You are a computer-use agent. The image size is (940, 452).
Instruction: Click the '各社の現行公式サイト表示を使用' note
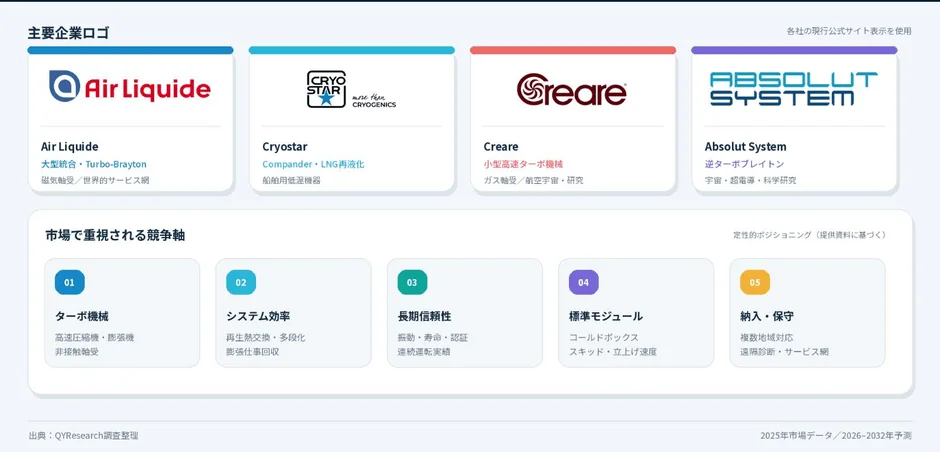pyautogui.click(x=849, y=31)
